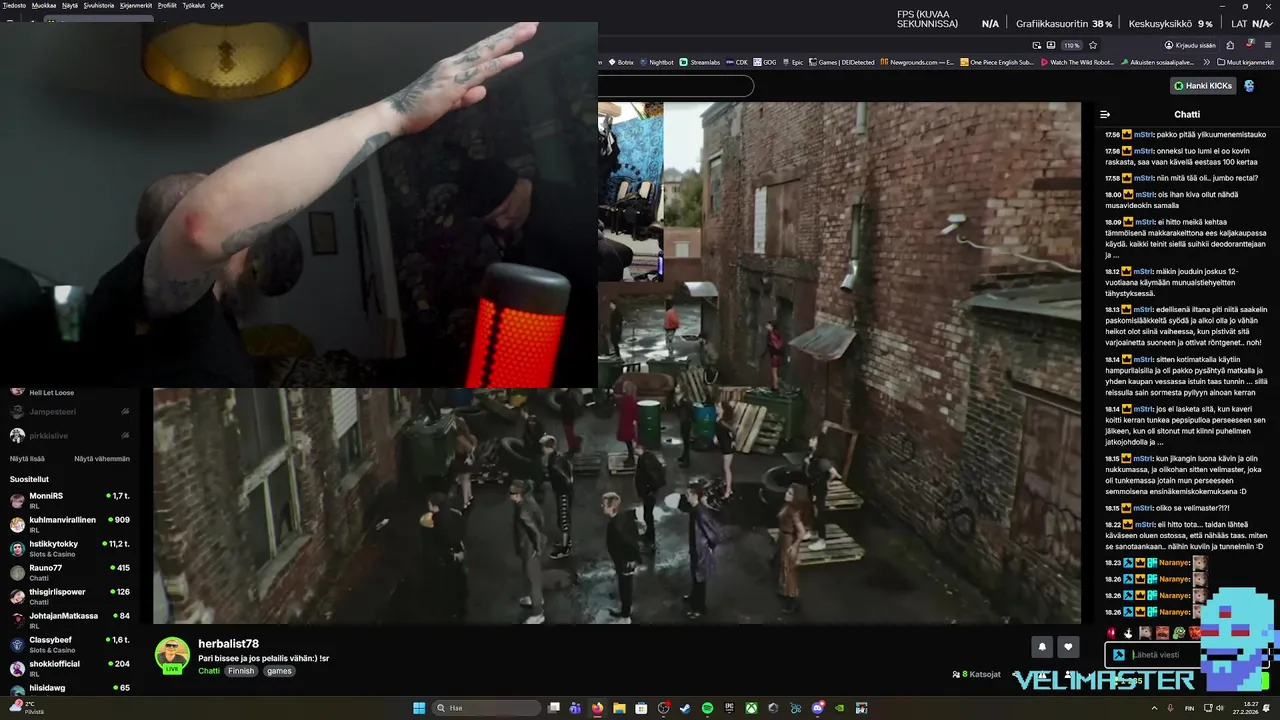Open Classybeef recommended channel
This screenshot has width=1280, height=720.
point(70,644)
